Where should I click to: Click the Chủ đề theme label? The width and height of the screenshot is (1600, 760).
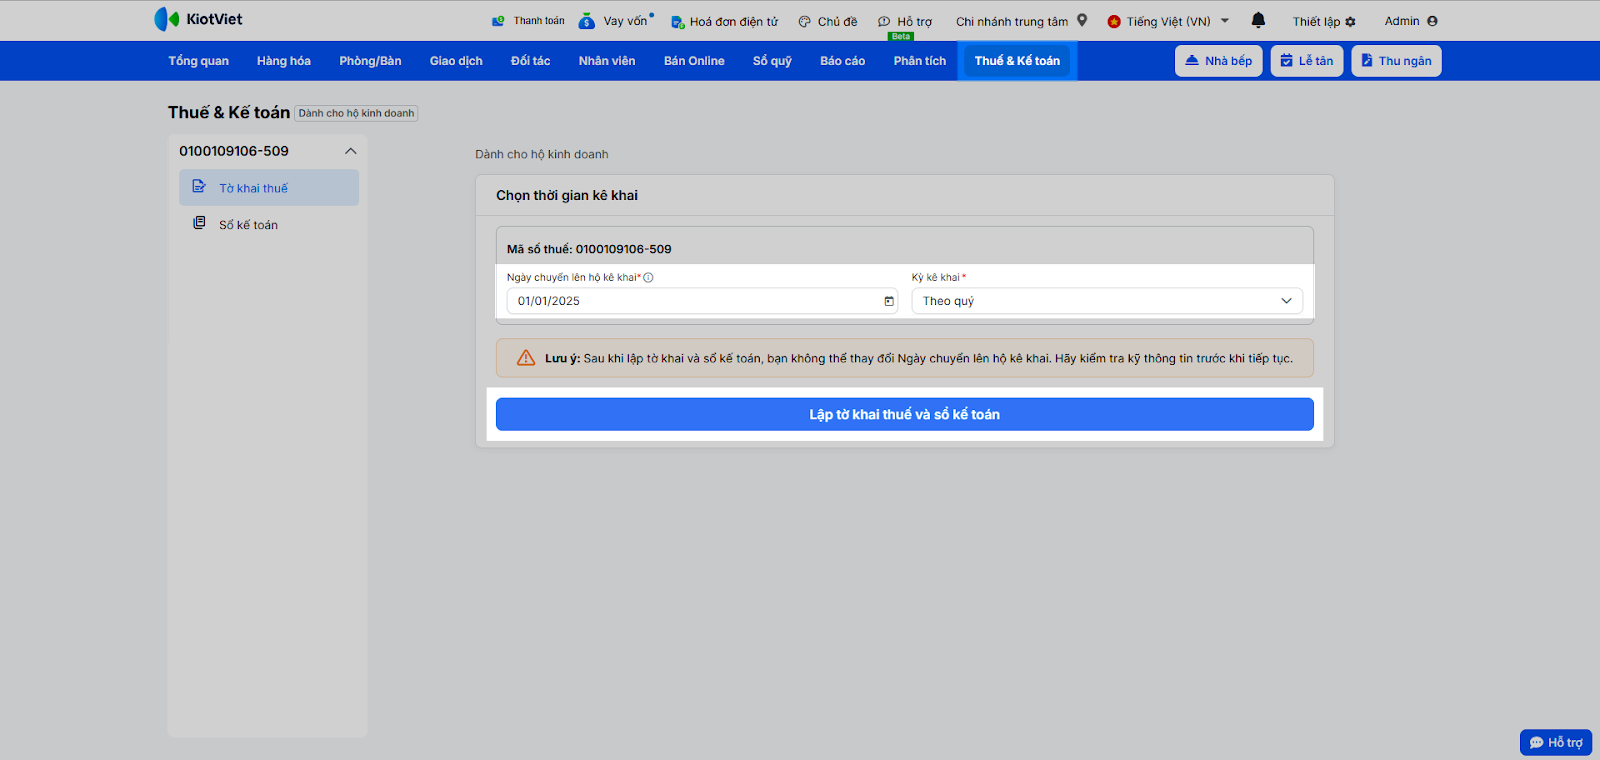(838, 22)
